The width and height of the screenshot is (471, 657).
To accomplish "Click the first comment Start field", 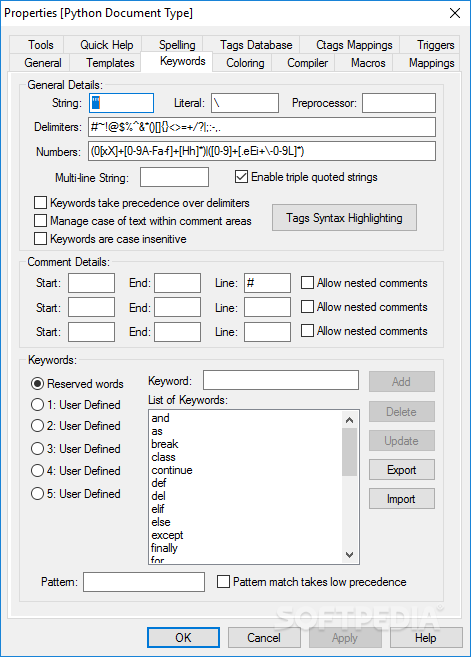I will coord(91,283).
